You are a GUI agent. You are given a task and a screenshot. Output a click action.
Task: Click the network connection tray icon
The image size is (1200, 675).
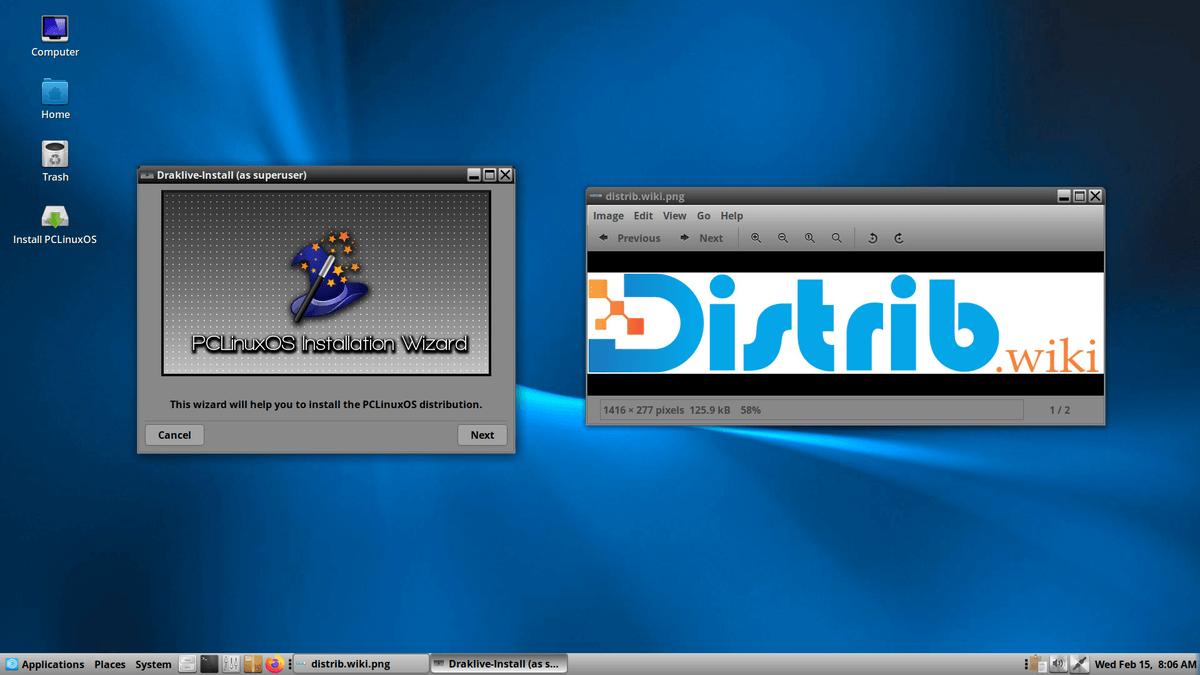click(x=1080, y=664)
